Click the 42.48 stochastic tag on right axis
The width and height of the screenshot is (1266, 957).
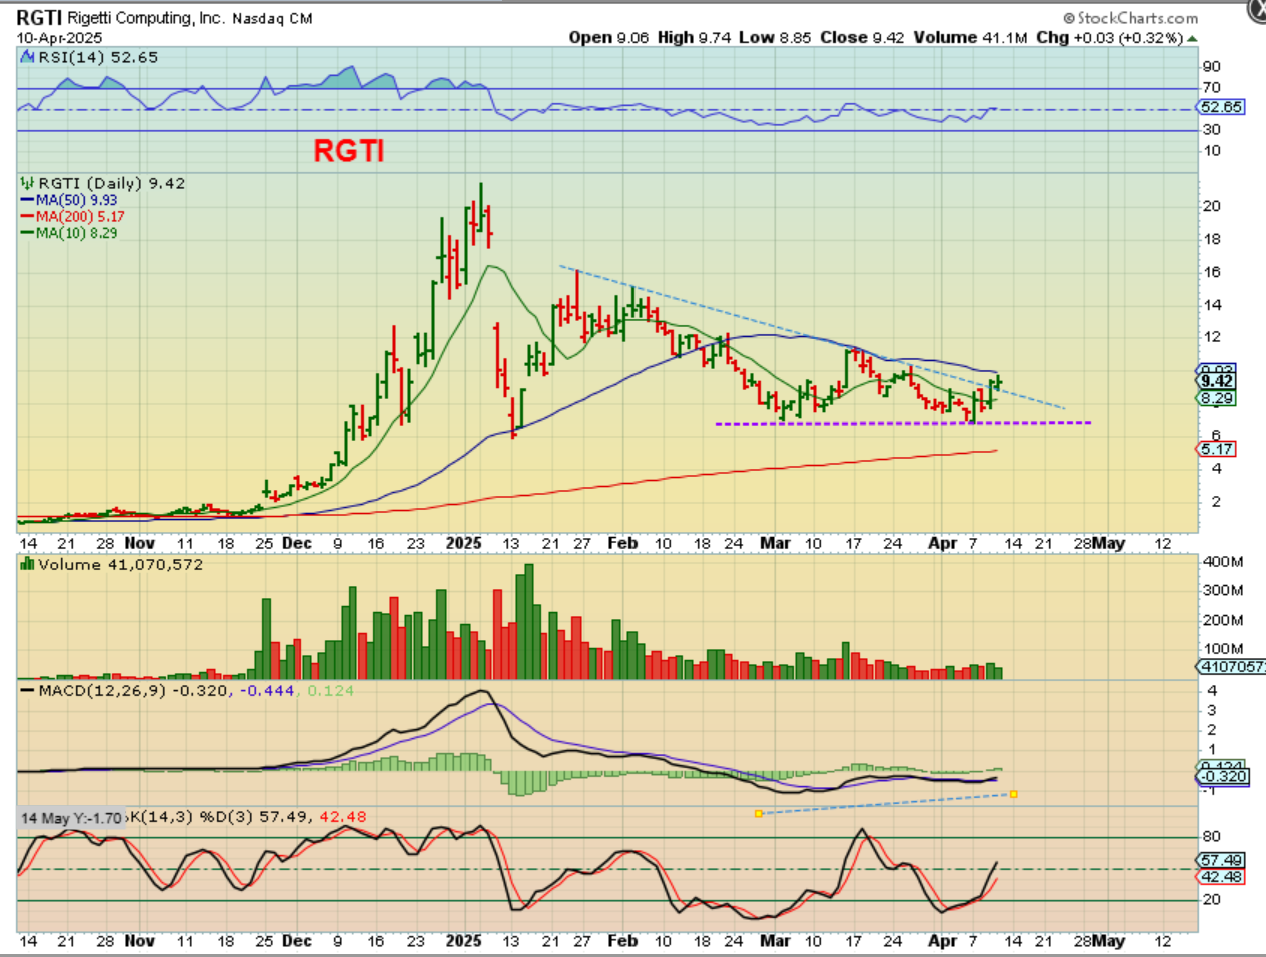click(1221, 877)
